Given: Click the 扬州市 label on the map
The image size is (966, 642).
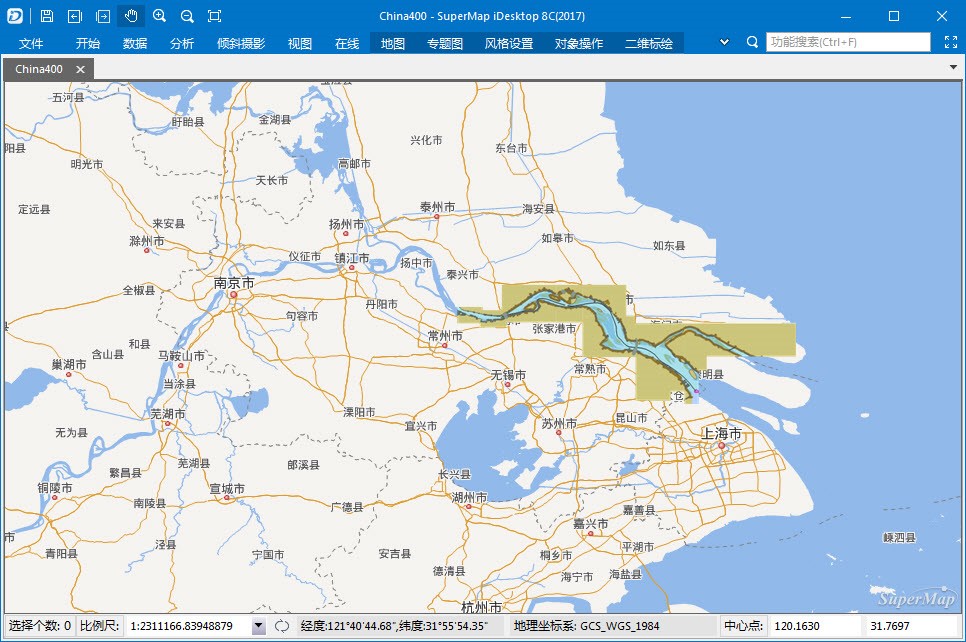Looking at the screenshot, I should click(x=346, y=224).
